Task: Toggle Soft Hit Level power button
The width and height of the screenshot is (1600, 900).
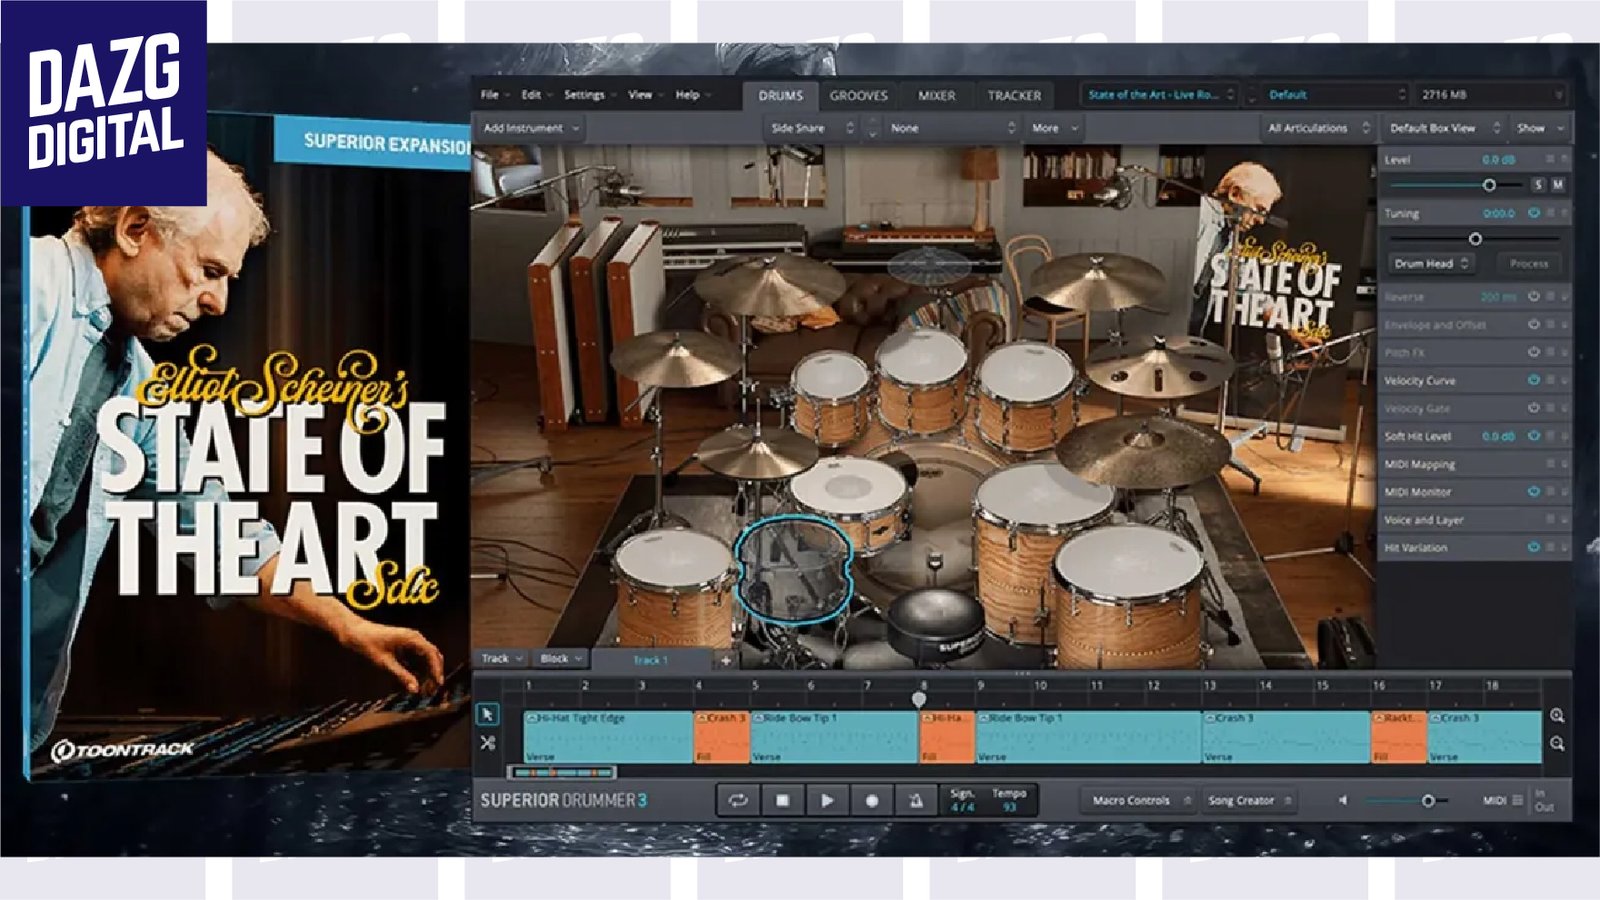Action: point(1533,436)
